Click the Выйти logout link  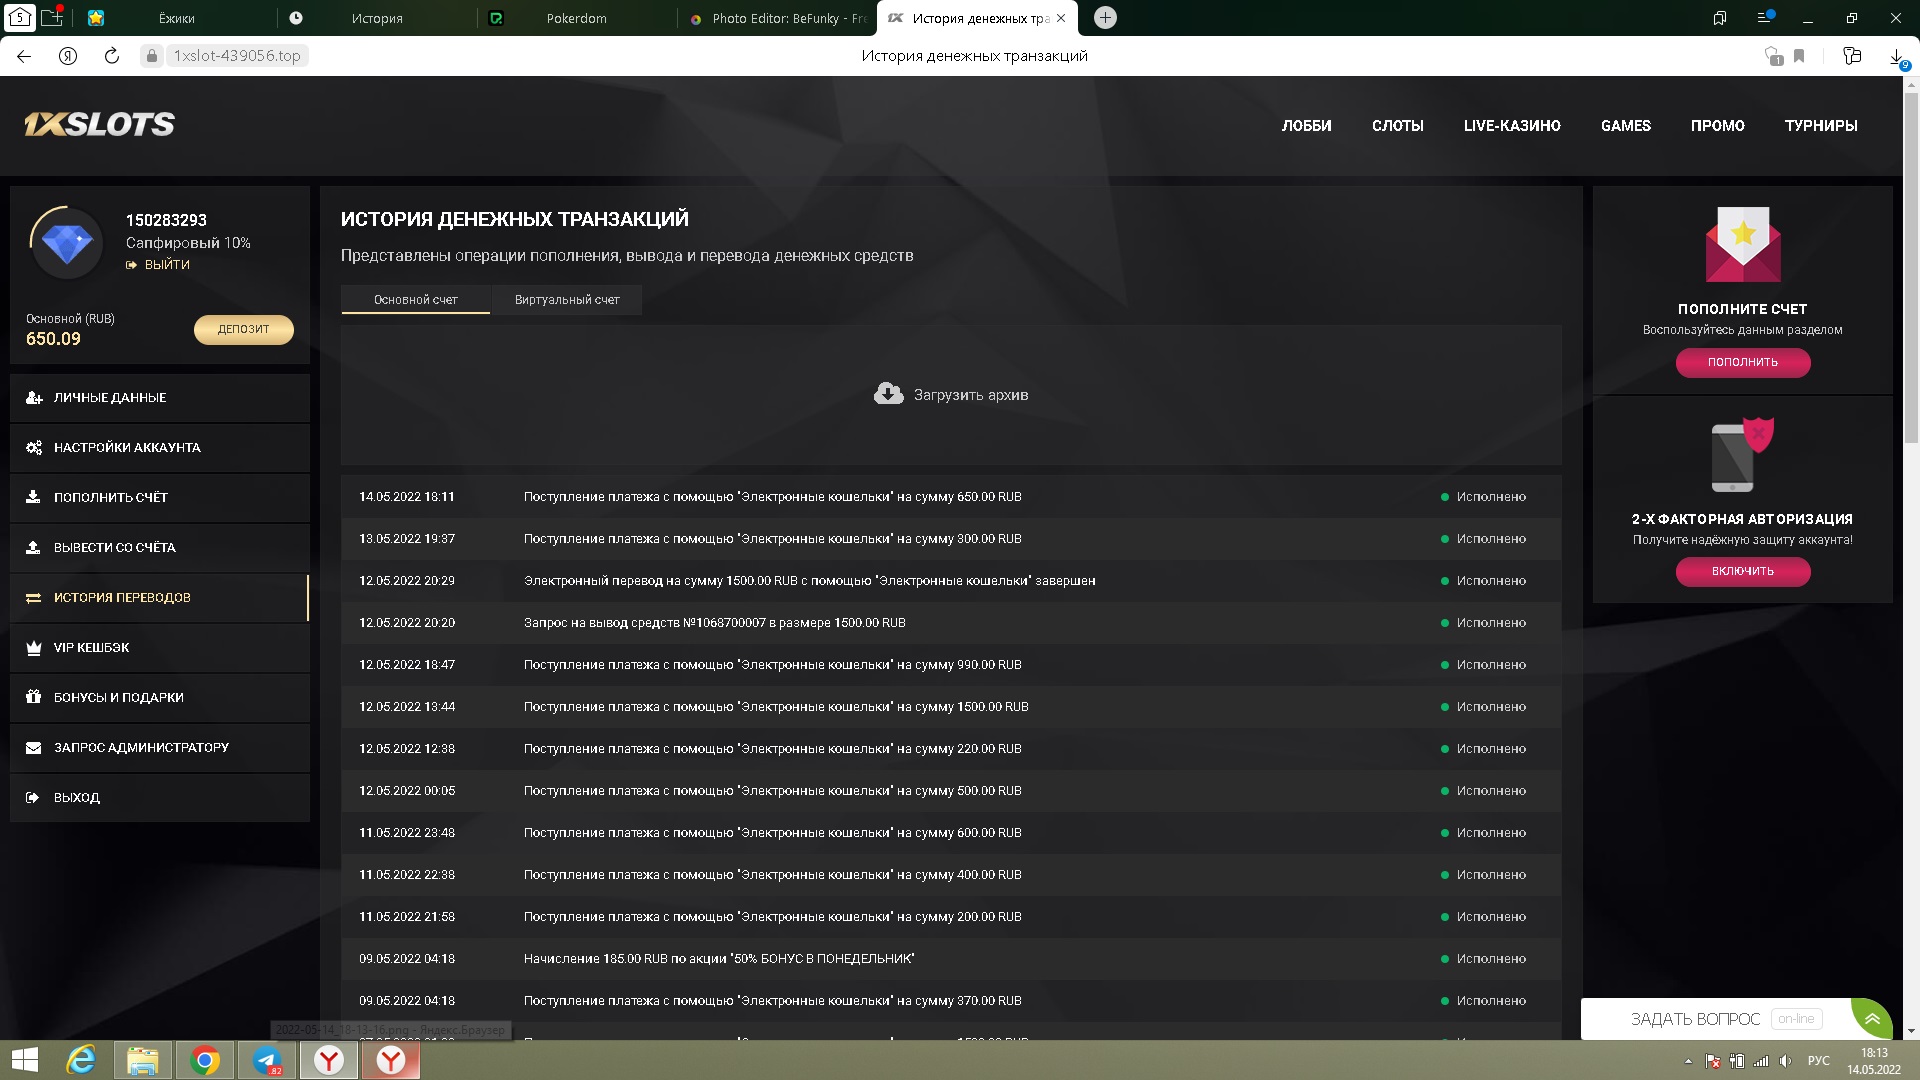pyautogui.click(x=166, y=265)
